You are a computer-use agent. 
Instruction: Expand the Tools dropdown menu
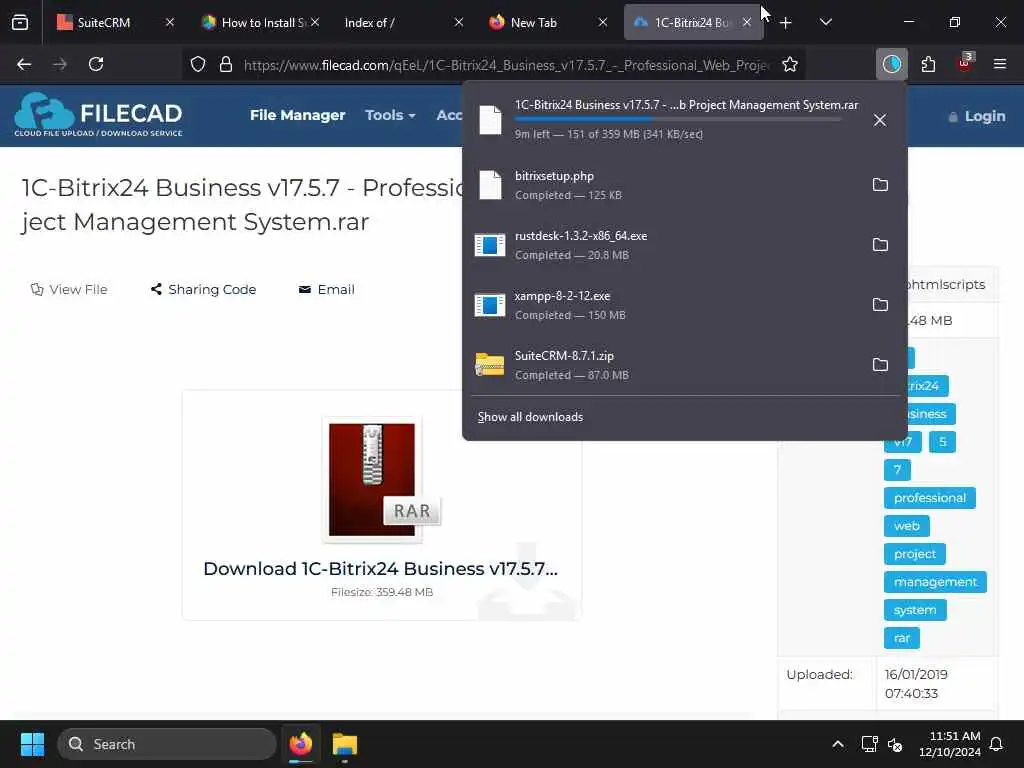[x=390, y=115]
